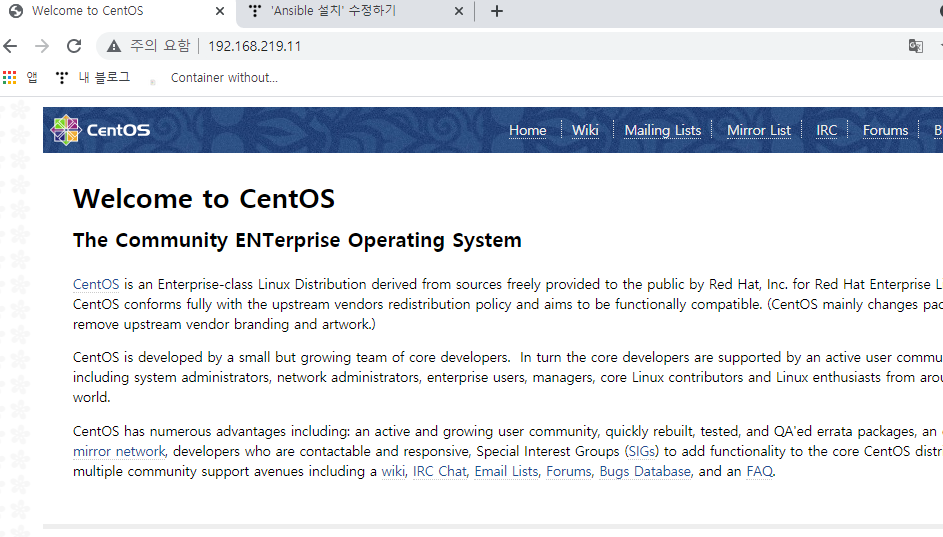Follow the 'Bugs Database' link
Viewport: 943px width, 537px height.
(645, 471)
